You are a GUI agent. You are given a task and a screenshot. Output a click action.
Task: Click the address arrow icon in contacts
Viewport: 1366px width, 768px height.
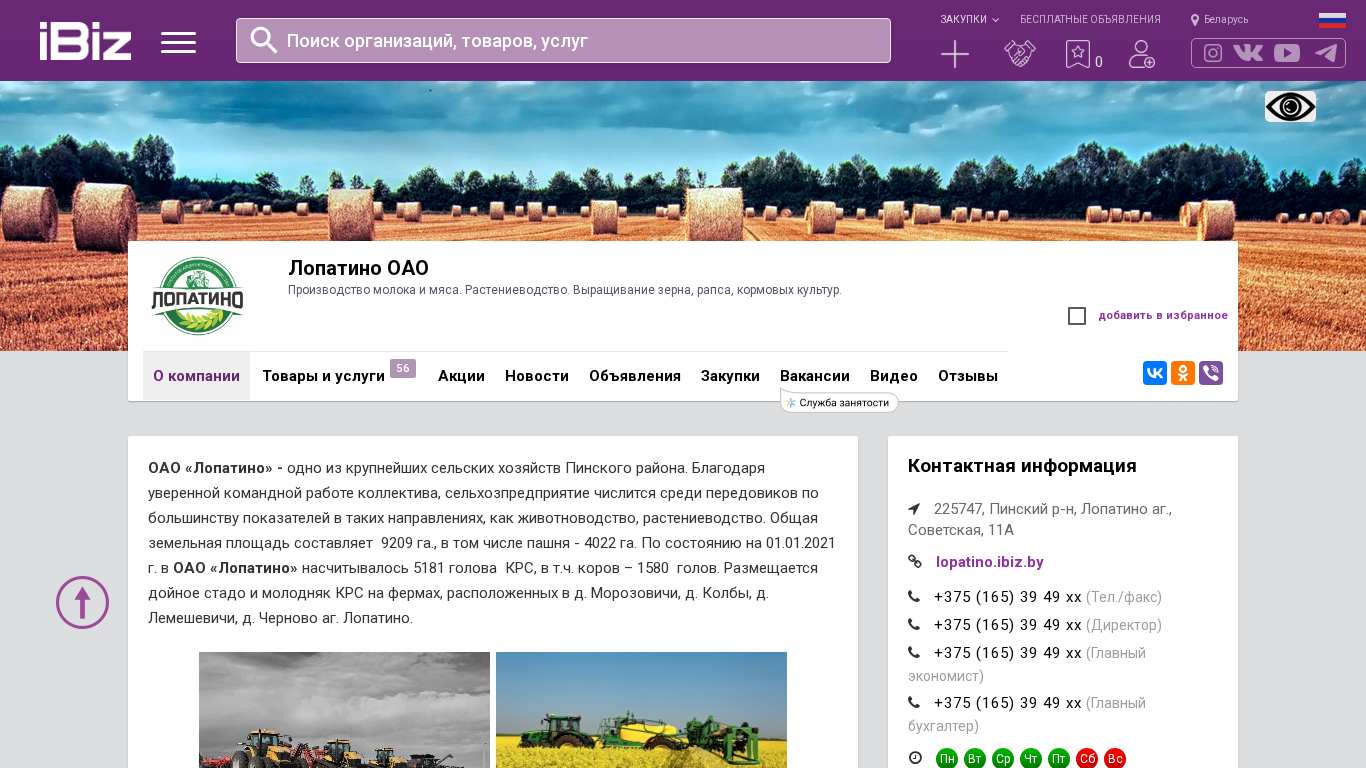(x=914, y=508)
